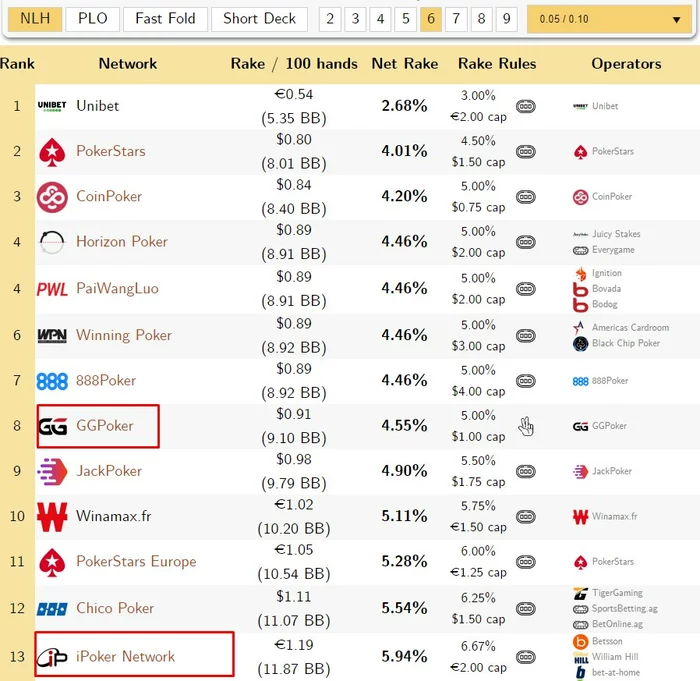Select the NLH game type tab

35,19
